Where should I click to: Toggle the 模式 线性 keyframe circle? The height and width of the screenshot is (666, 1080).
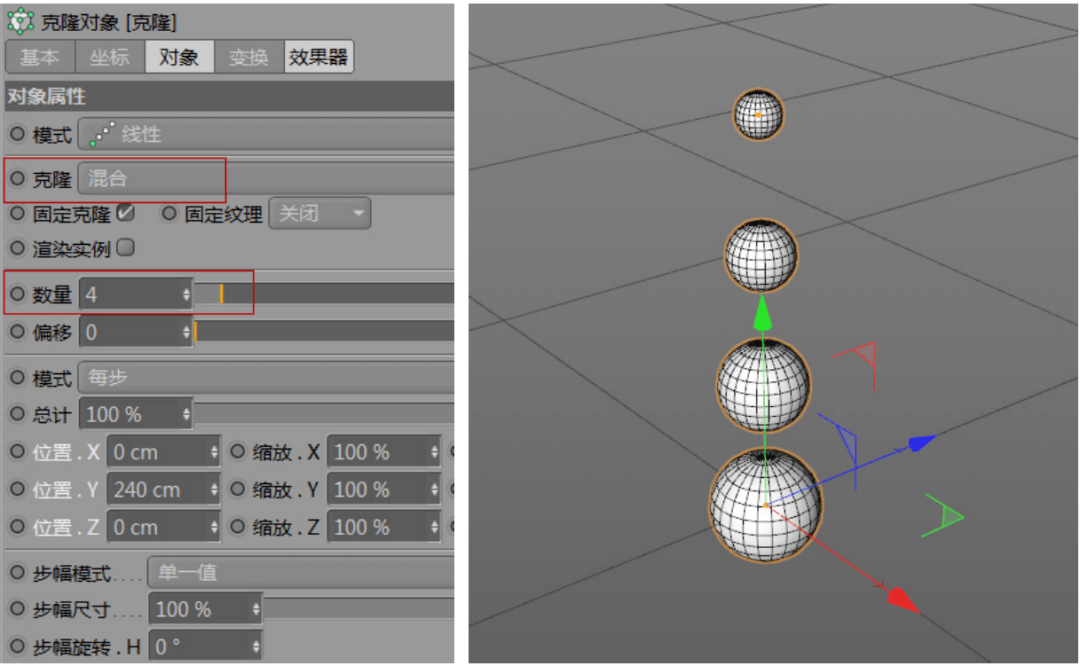click(x=17, y=134)
